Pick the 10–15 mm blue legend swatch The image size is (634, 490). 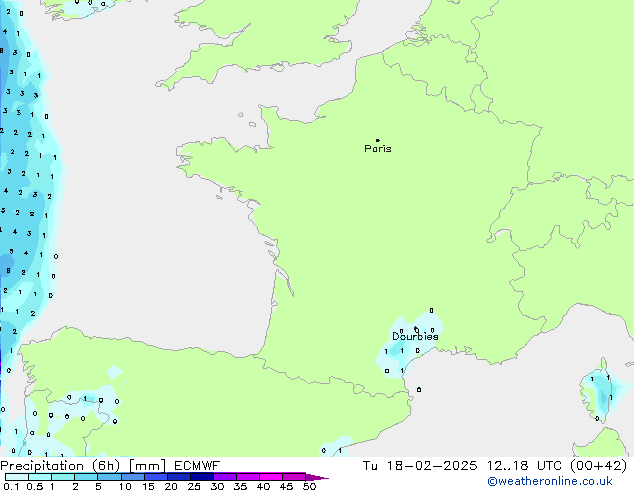tap(132, 477)
